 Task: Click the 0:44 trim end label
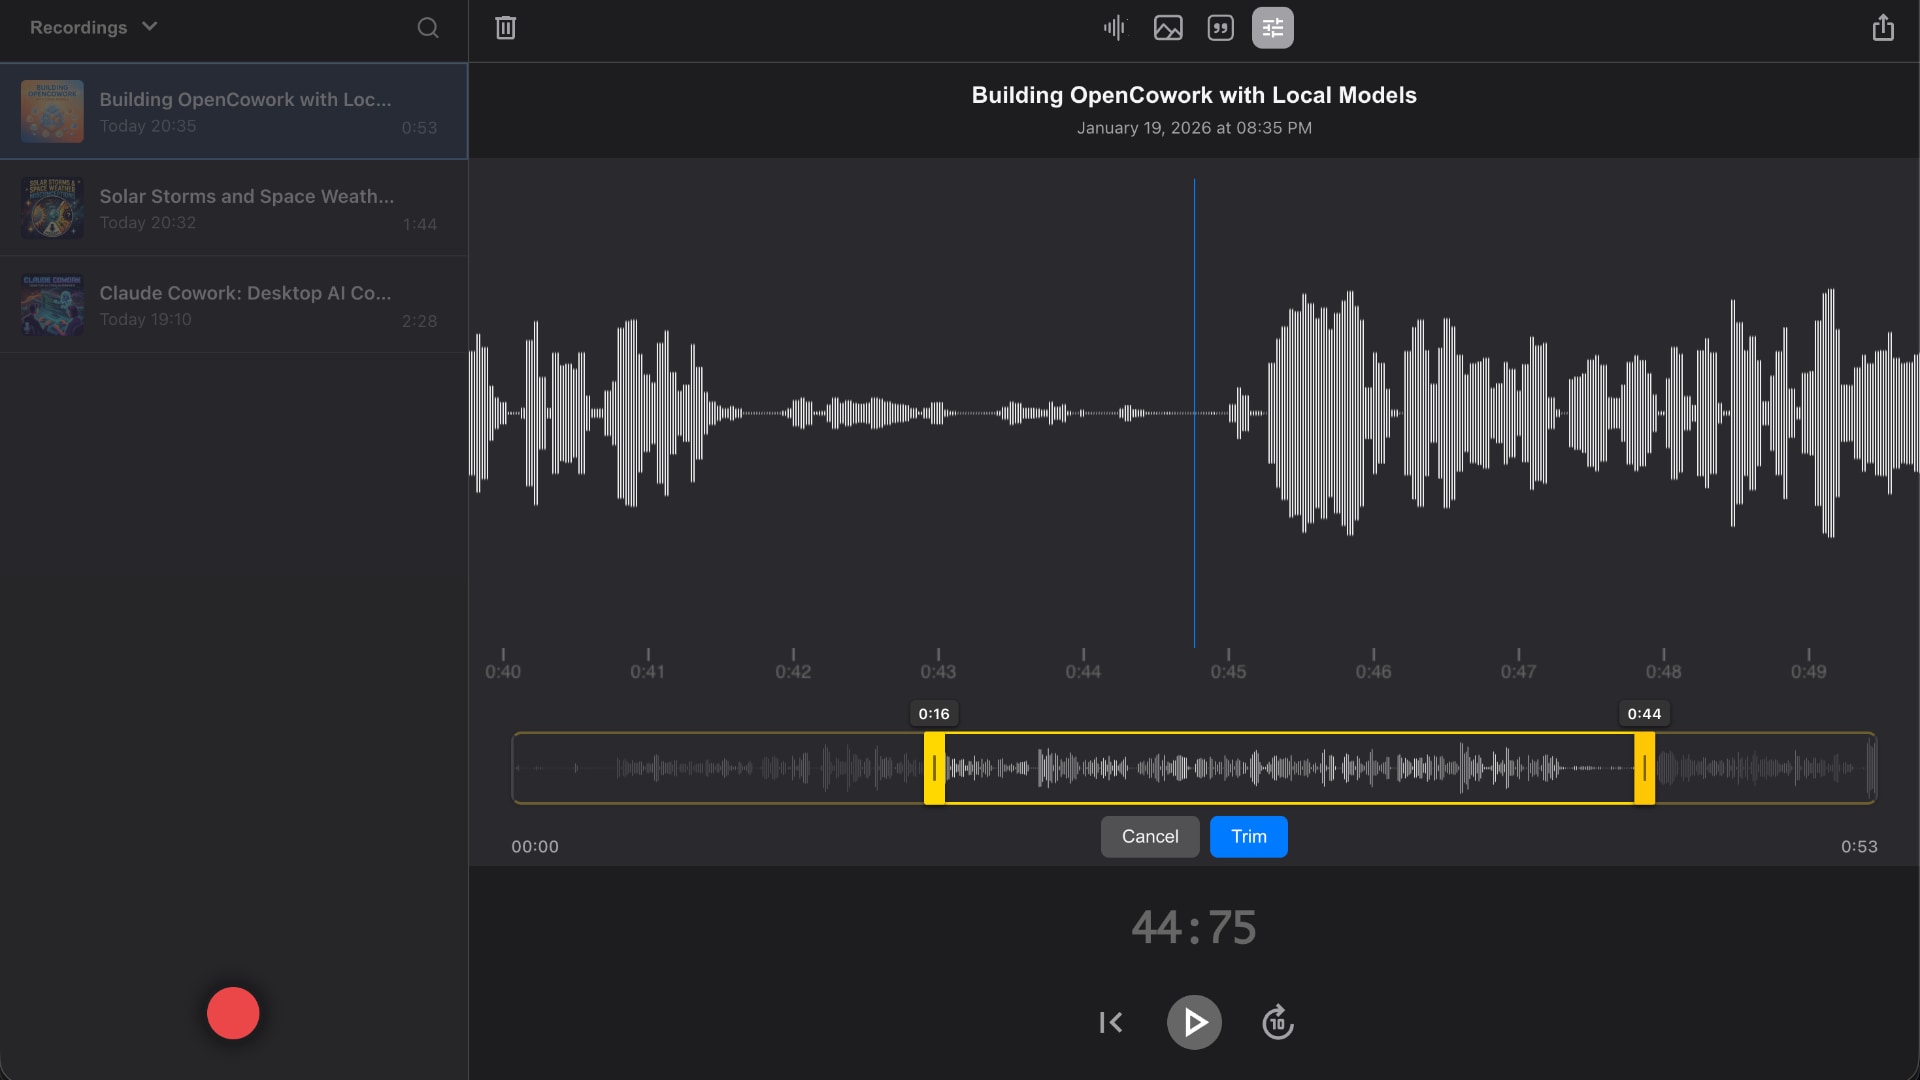[x=1644, y=714]
